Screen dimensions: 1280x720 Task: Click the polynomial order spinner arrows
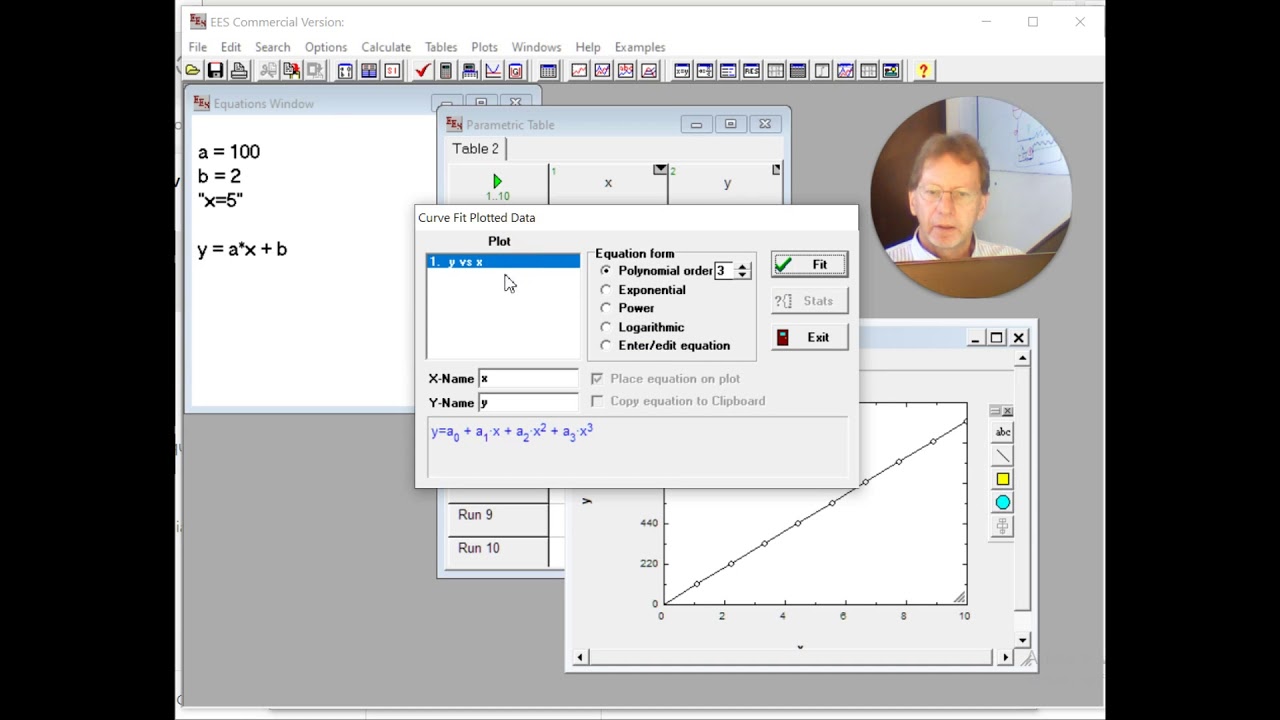coord(742,271)
